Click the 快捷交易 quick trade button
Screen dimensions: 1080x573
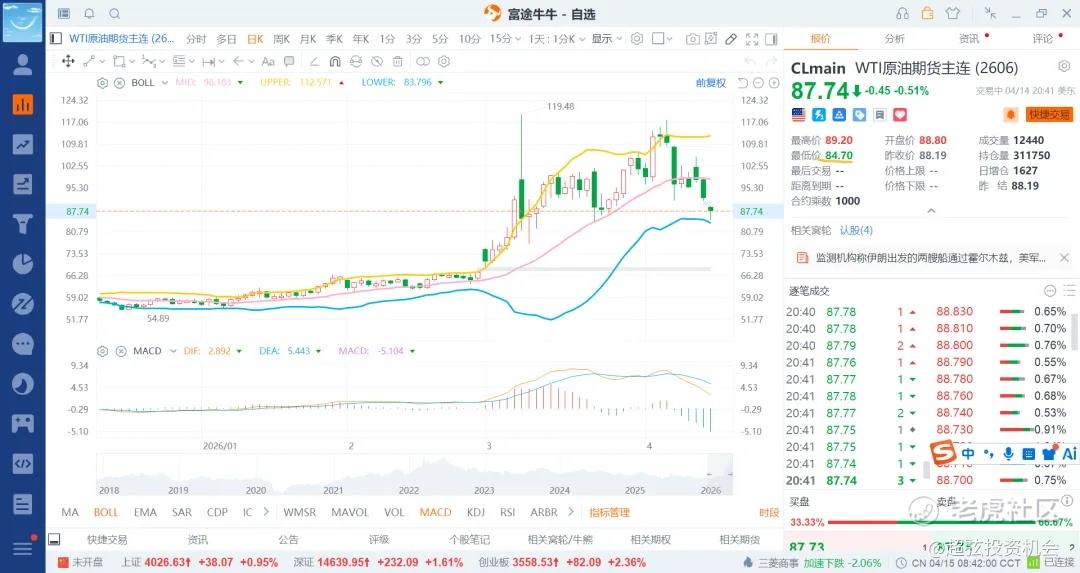1049,115
